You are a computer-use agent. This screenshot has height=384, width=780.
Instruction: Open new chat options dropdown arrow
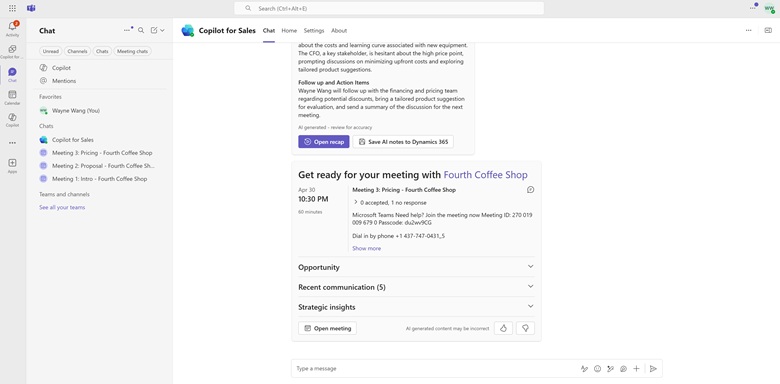[162, 30]
